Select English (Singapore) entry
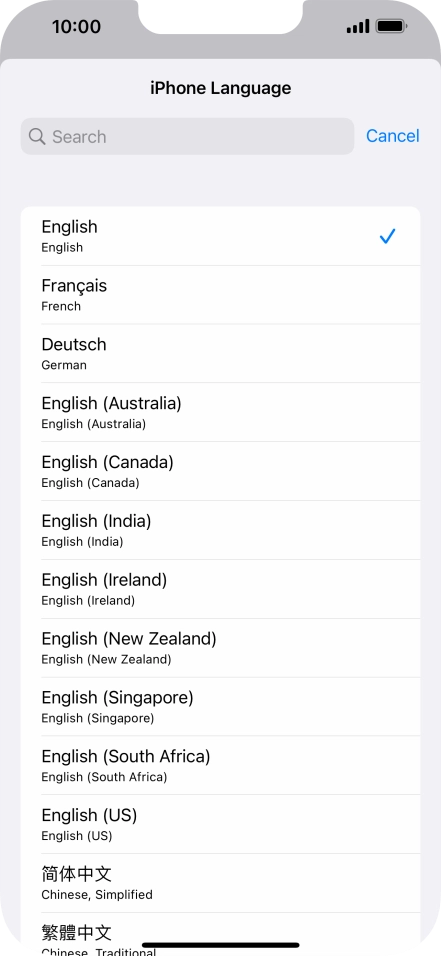The height and width of the screenshot is (956, 441). [220, 707]
